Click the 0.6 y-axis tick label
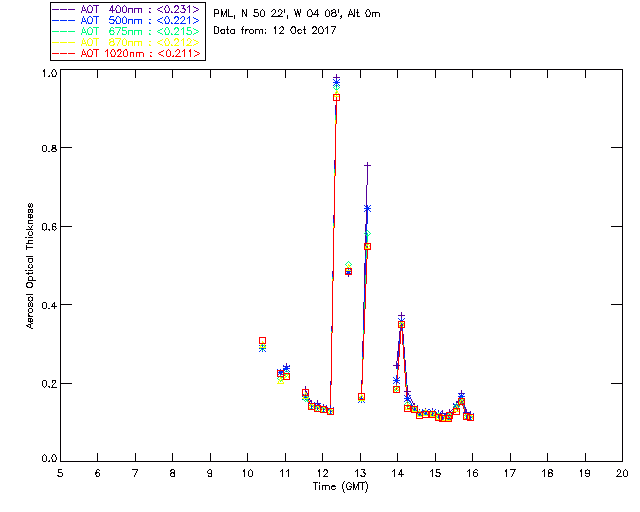This screenshot has height=512, width=640. point(49,227)
